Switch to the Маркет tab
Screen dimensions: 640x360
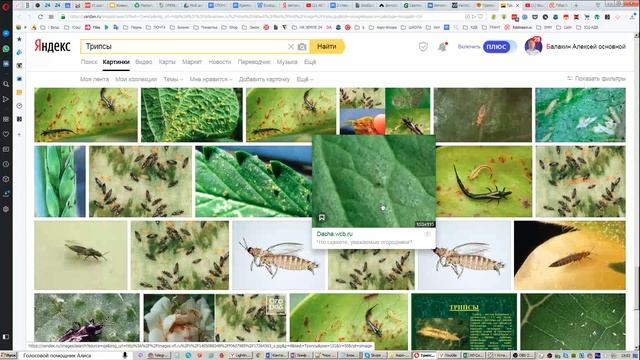point(192,62)
